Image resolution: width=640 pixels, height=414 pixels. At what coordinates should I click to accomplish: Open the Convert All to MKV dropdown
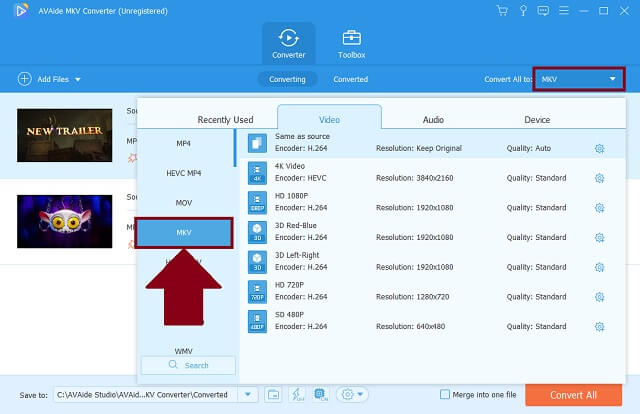pos(579,79)
